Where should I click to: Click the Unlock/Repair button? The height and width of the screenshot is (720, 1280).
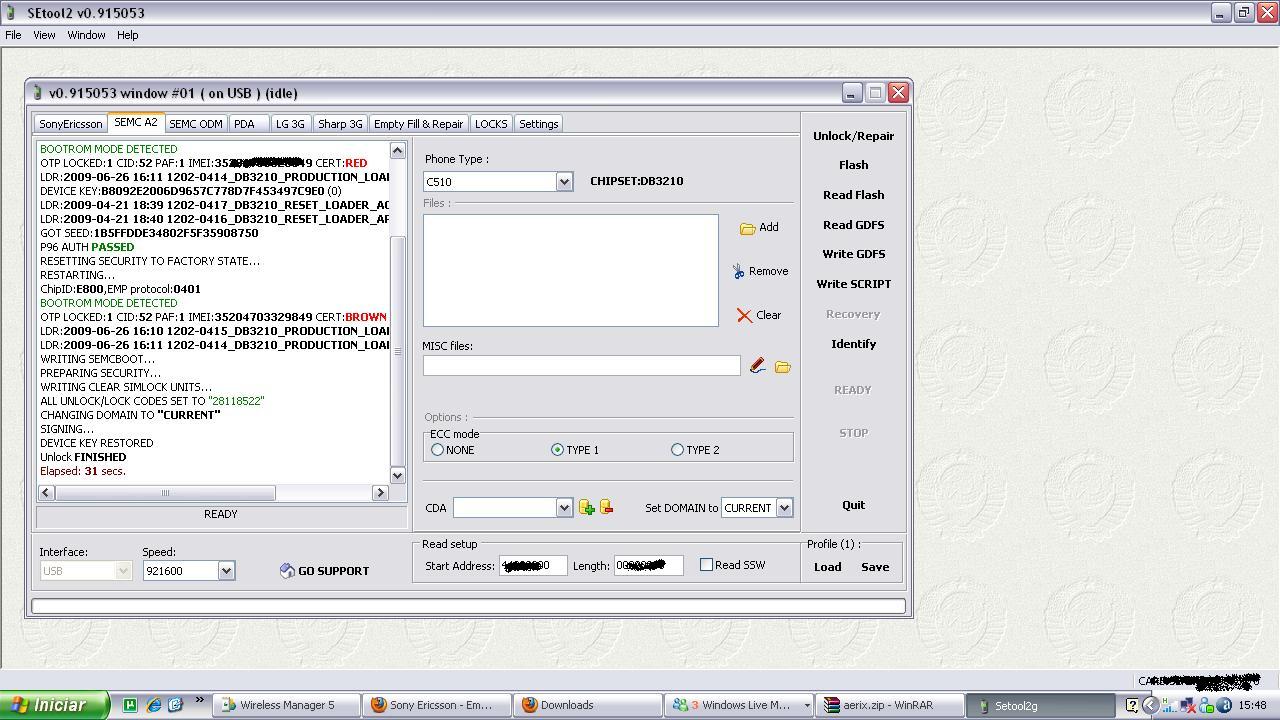[x=853, y=136]
